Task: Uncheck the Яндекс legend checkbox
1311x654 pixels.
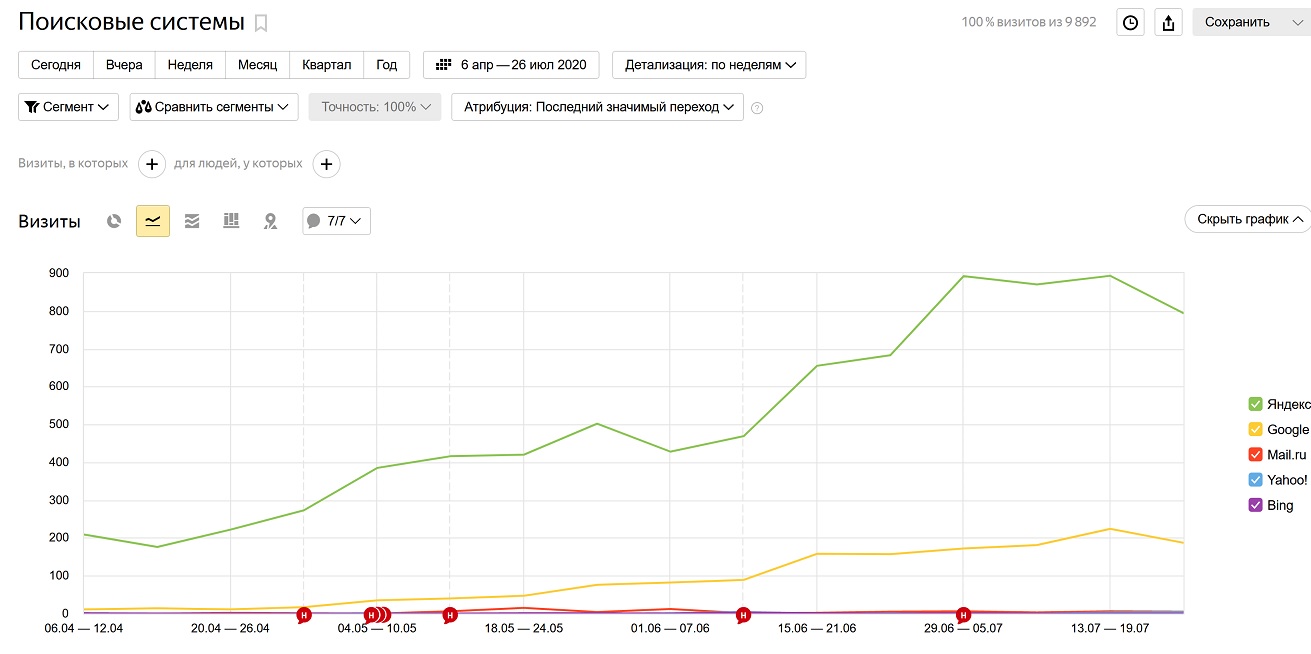Action: point(1255,404)
